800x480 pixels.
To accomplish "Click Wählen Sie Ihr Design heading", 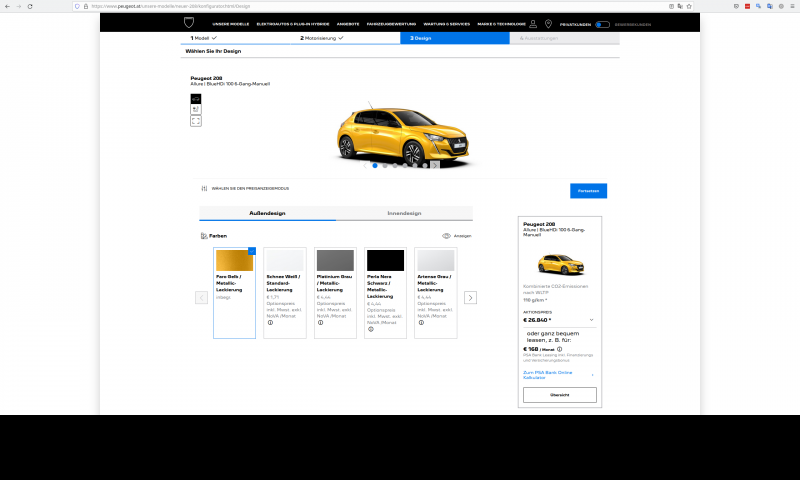I will point(213,51).
